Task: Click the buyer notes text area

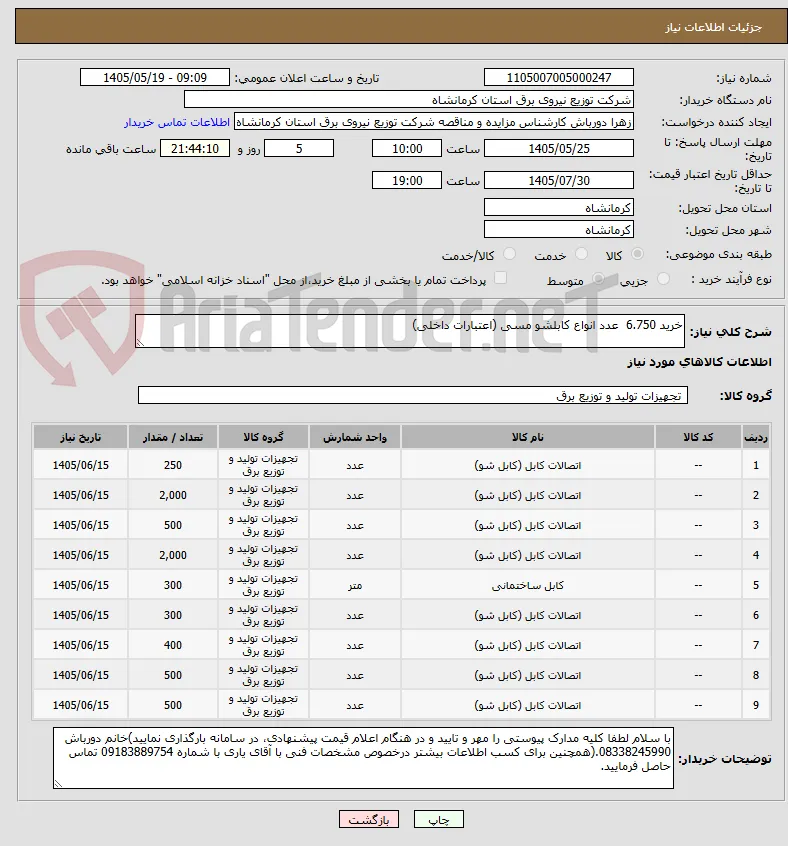Action: coord(364,758)
